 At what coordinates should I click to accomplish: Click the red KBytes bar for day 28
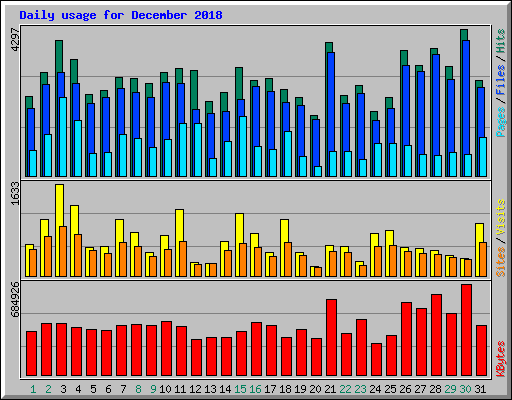coord(436,335)
